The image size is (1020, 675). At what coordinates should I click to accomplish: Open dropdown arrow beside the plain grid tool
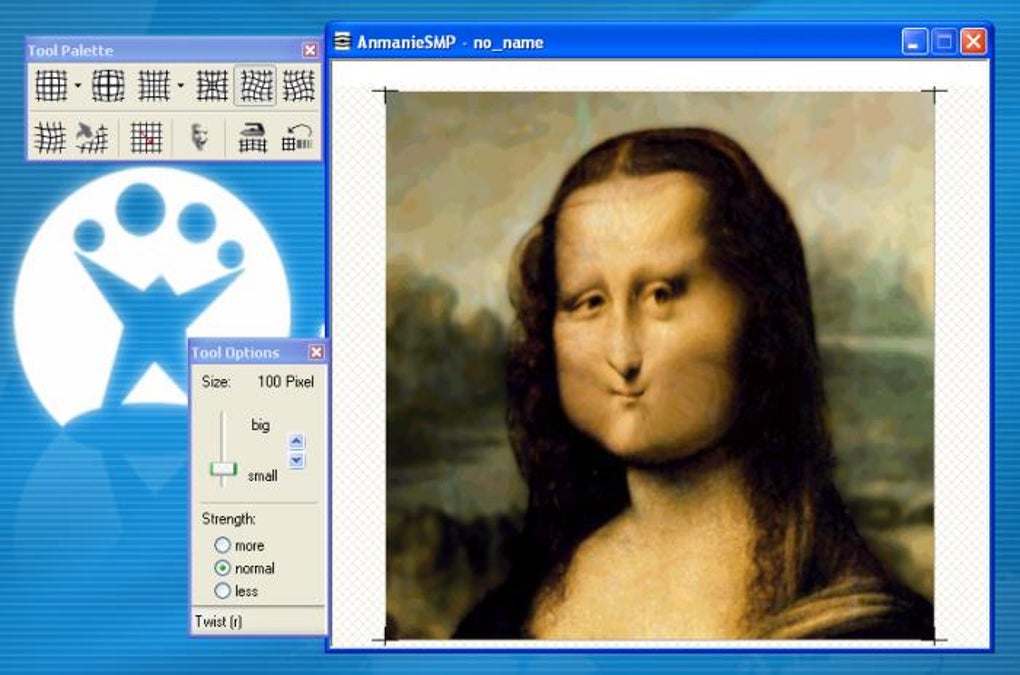point(77,85)
